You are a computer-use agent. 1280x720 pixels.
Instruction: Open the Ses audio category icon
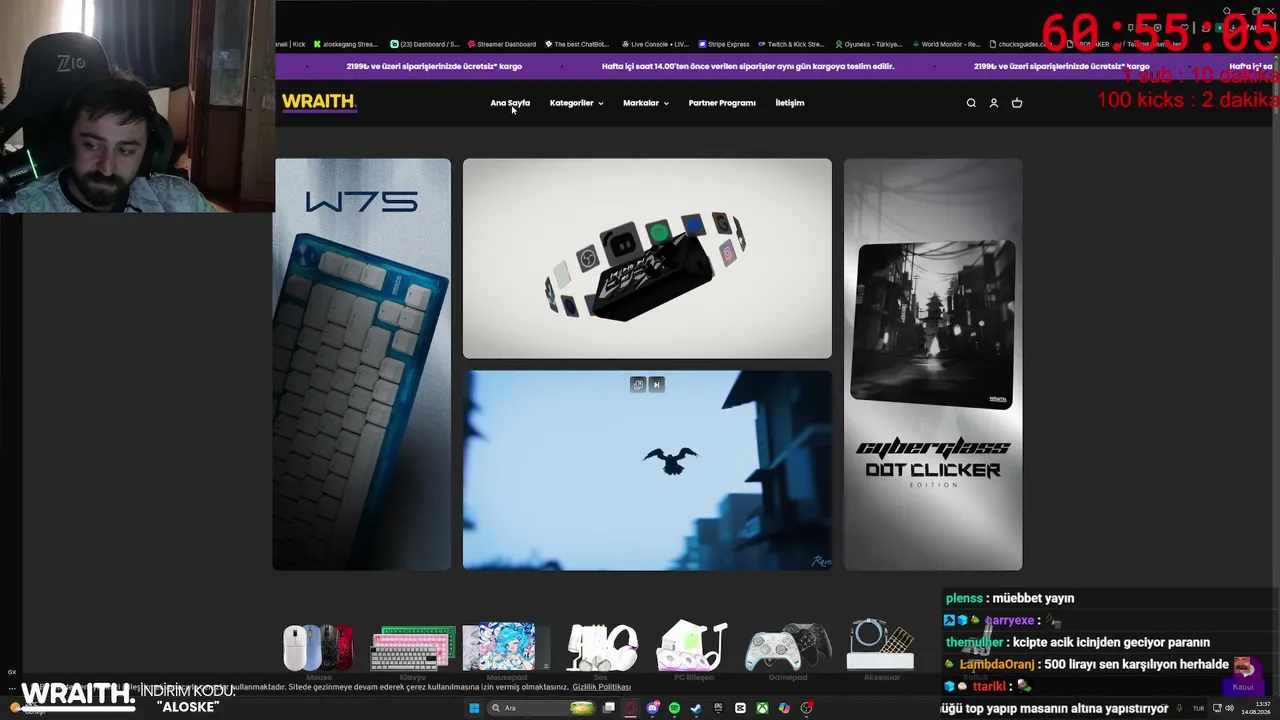click(602, 648)
